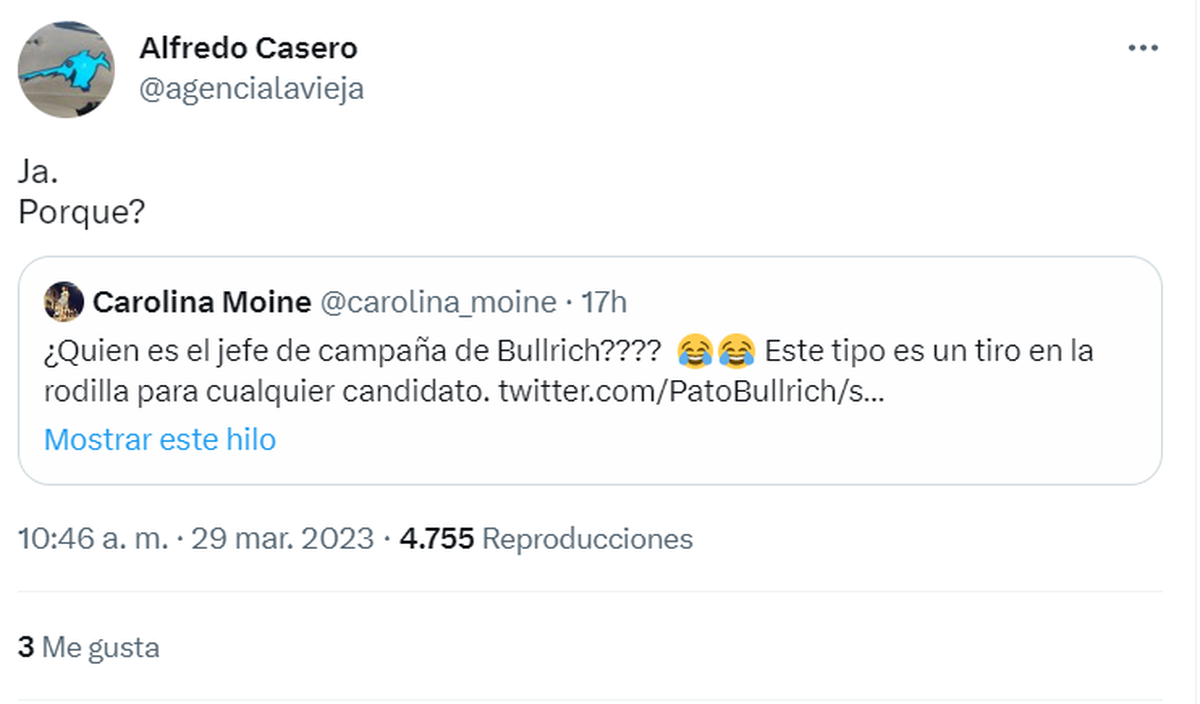1200x704 pixels.
Task: Click the 10:46 a. m. tweet time
Action: 94,539
